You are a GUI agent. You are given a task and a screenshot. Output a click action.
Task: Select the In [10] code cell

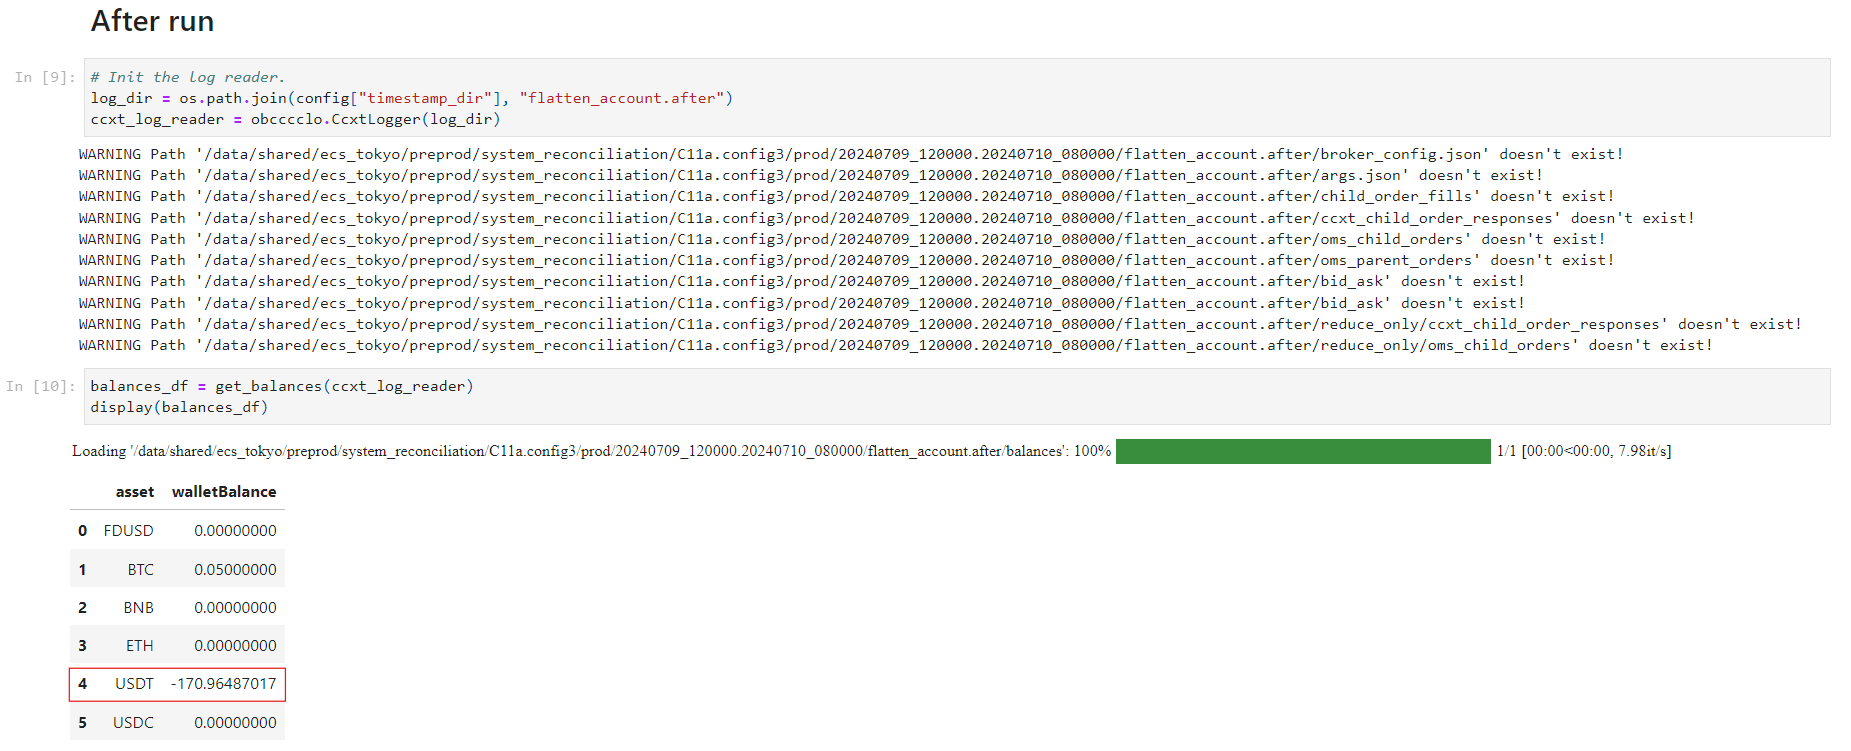957,396
